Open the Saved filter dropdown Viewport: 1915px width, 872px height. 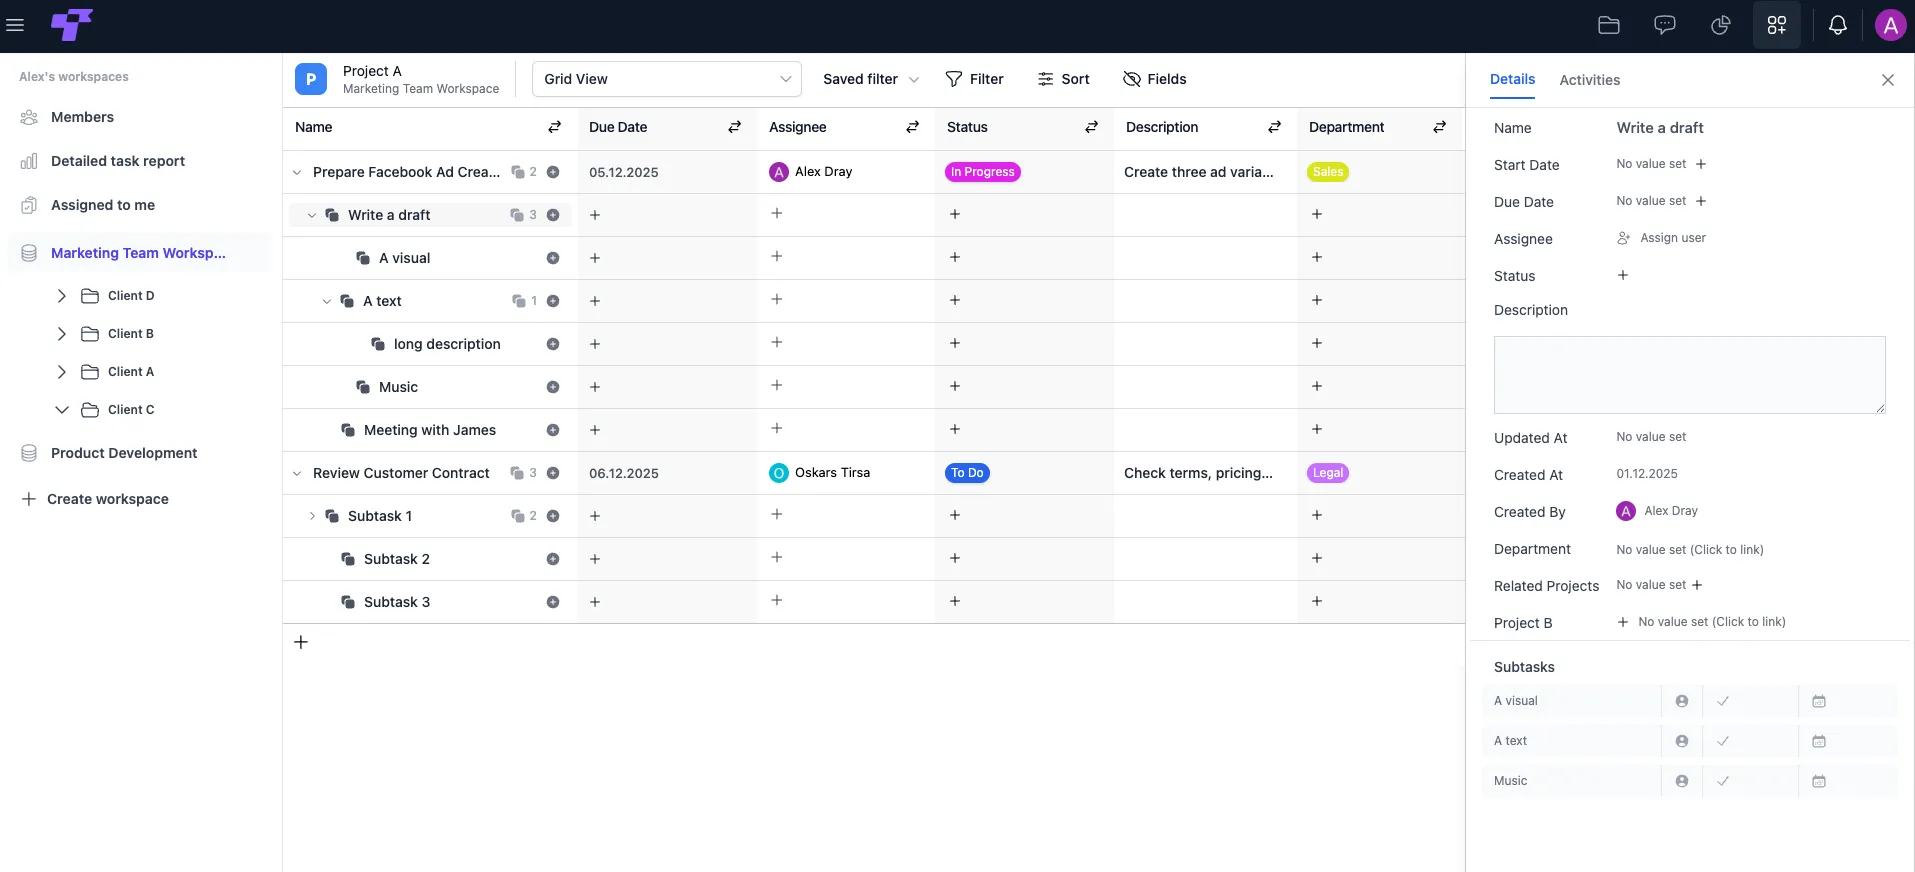point(871,79)
